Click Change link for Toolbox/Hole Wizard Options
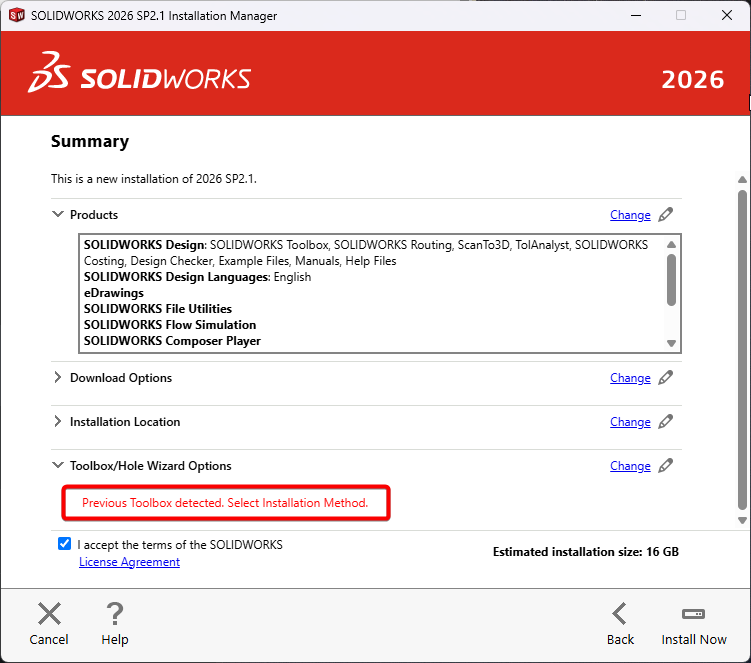Viewport: 751px width, 663px height. 630,466
